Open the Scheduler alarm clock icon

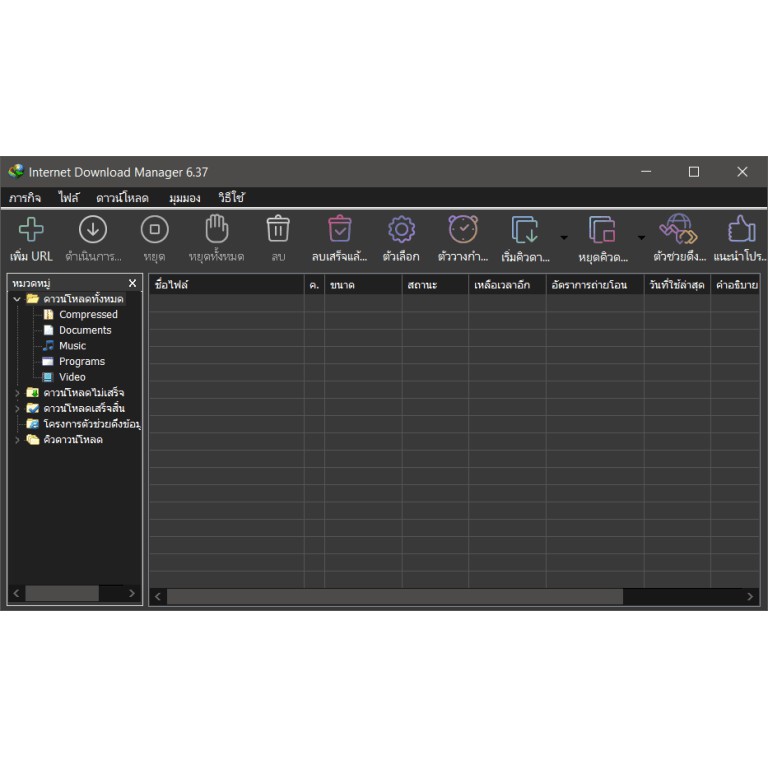tap(463, 229)
